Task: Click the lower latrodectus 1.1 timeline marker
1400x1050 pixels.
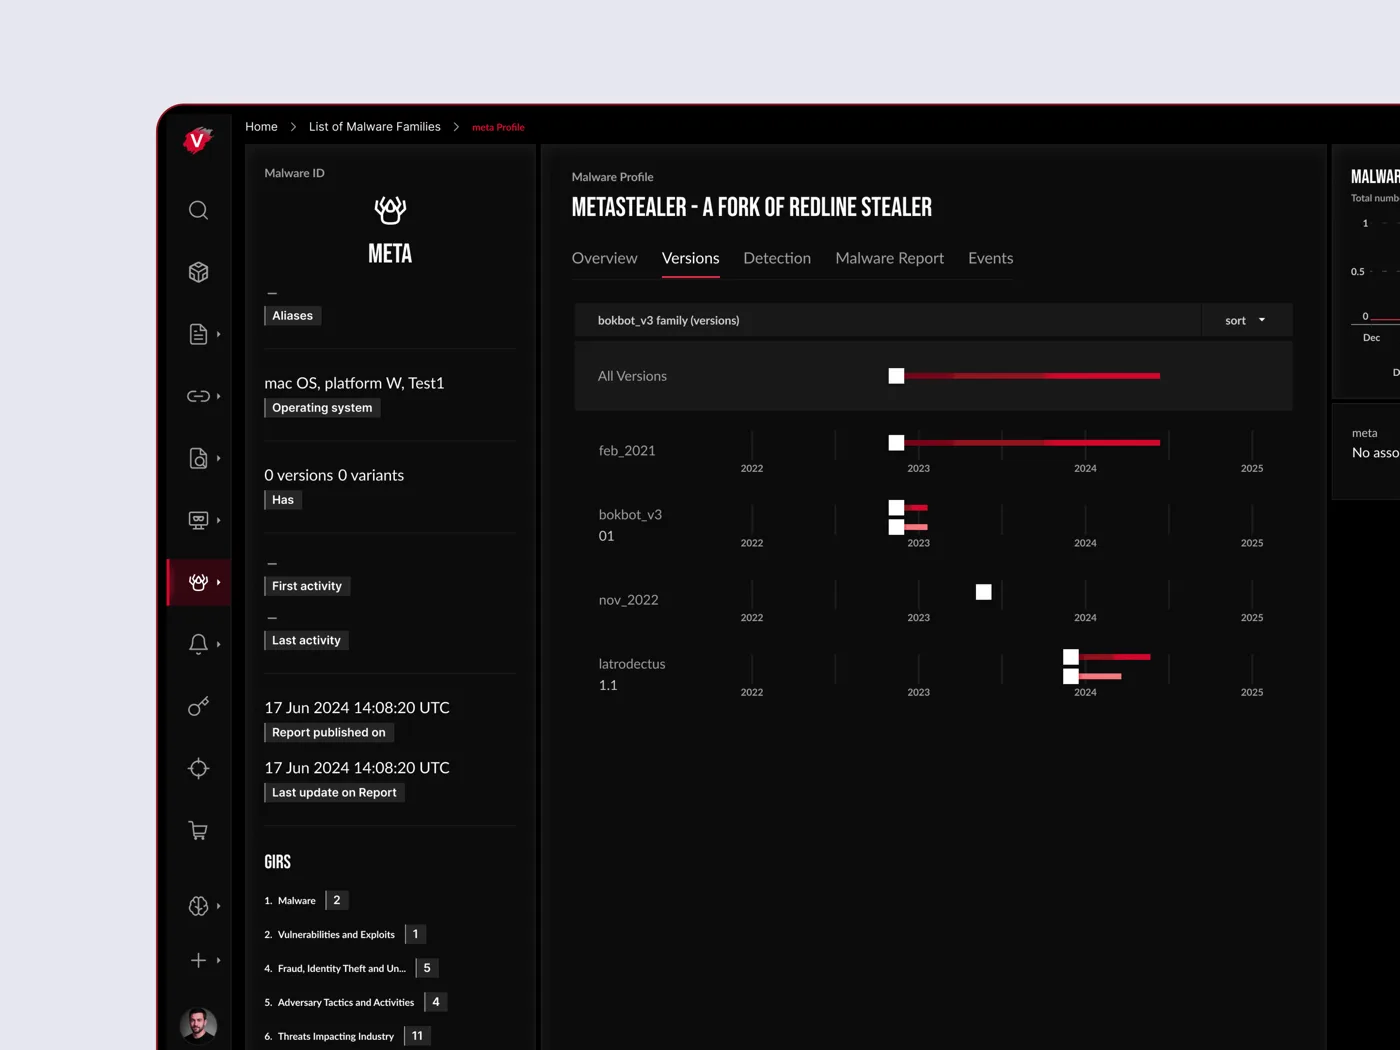Action: click(1070, 676)
